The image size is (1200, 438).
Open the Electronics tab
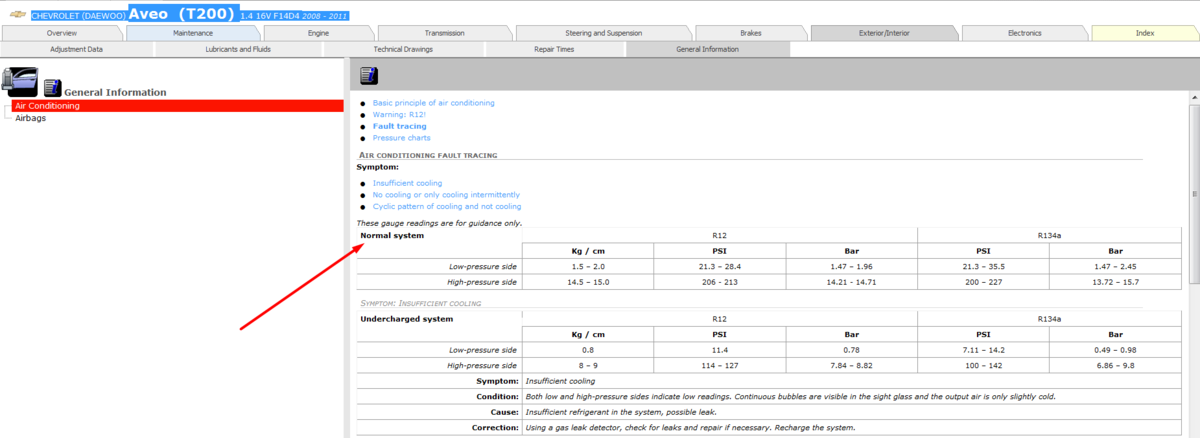[1024, 33]
